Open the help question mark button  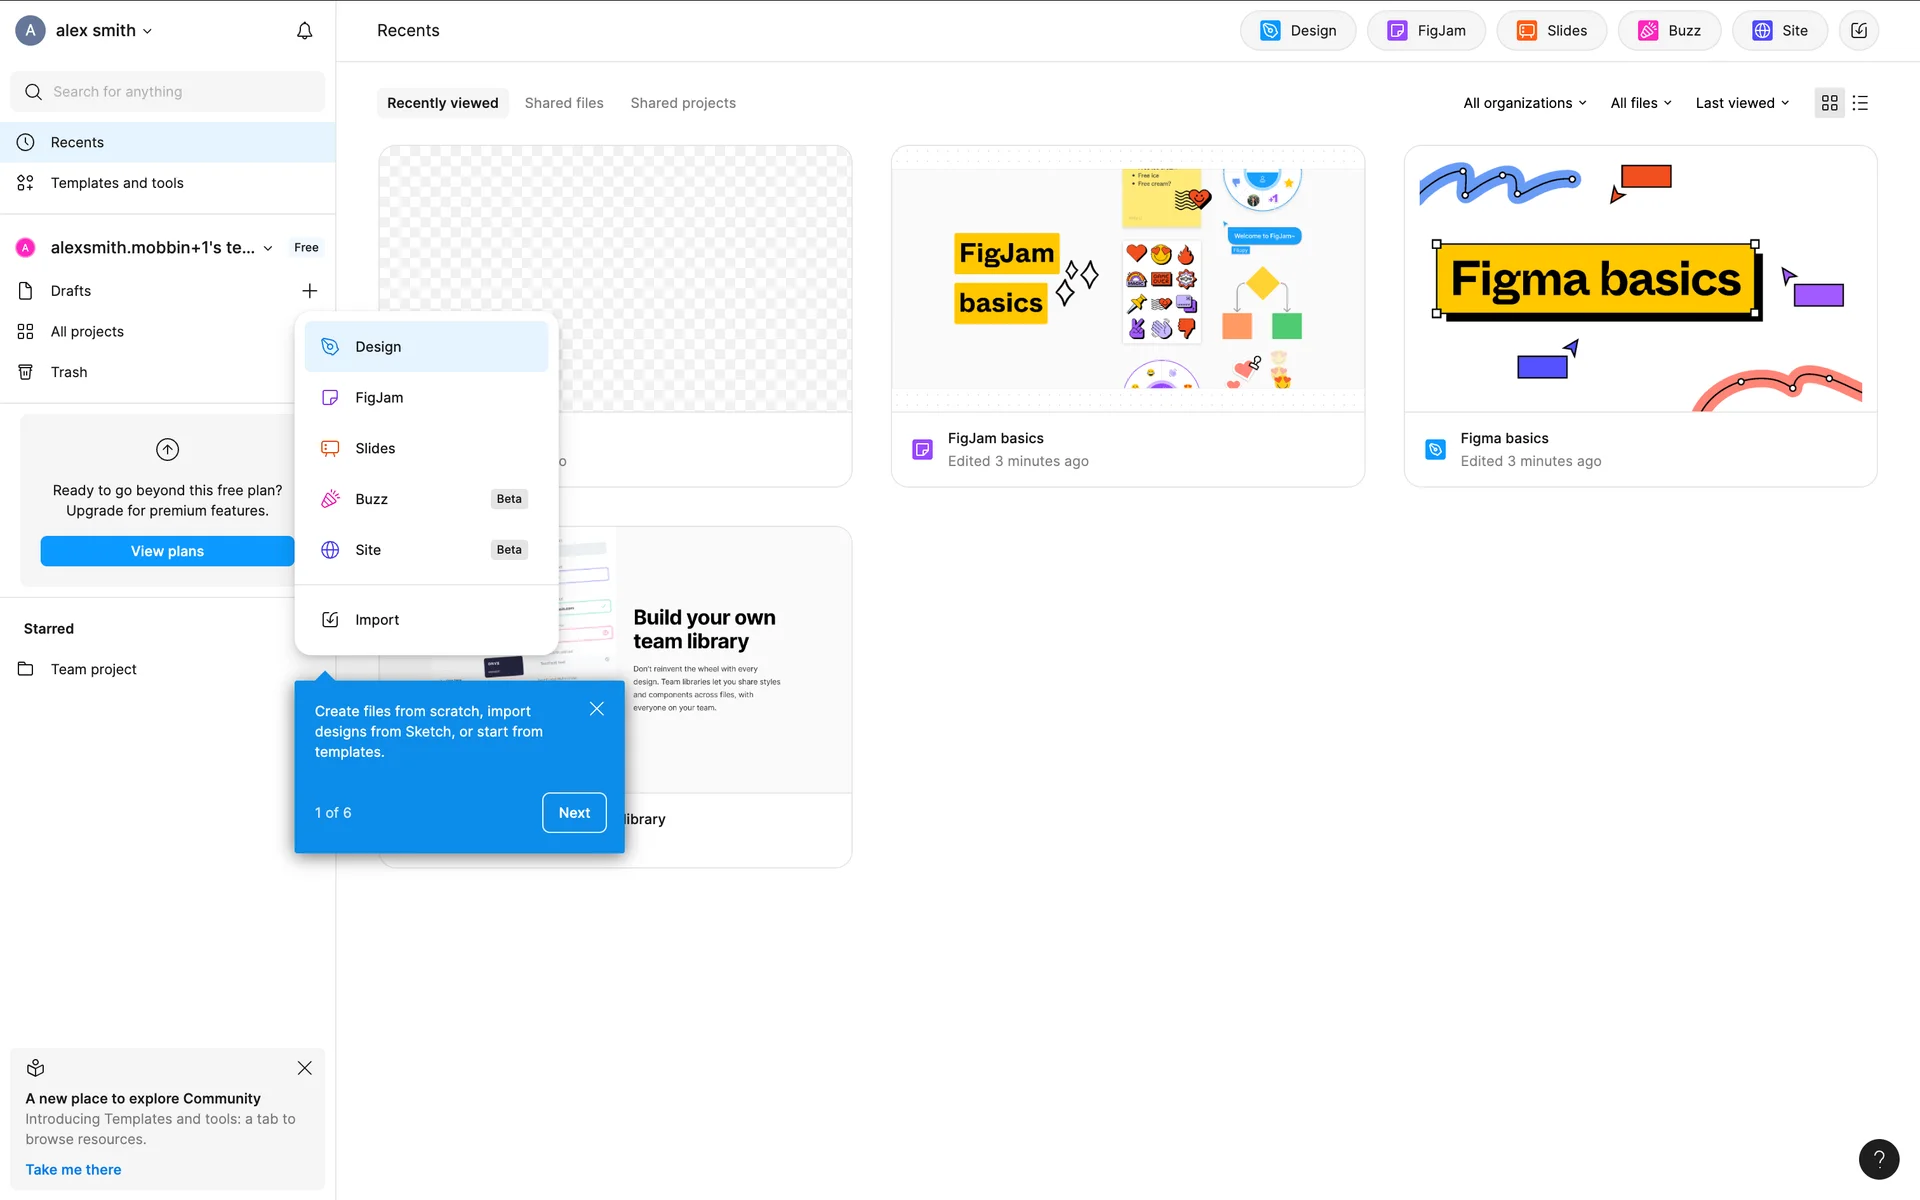coord(1878,1159)
